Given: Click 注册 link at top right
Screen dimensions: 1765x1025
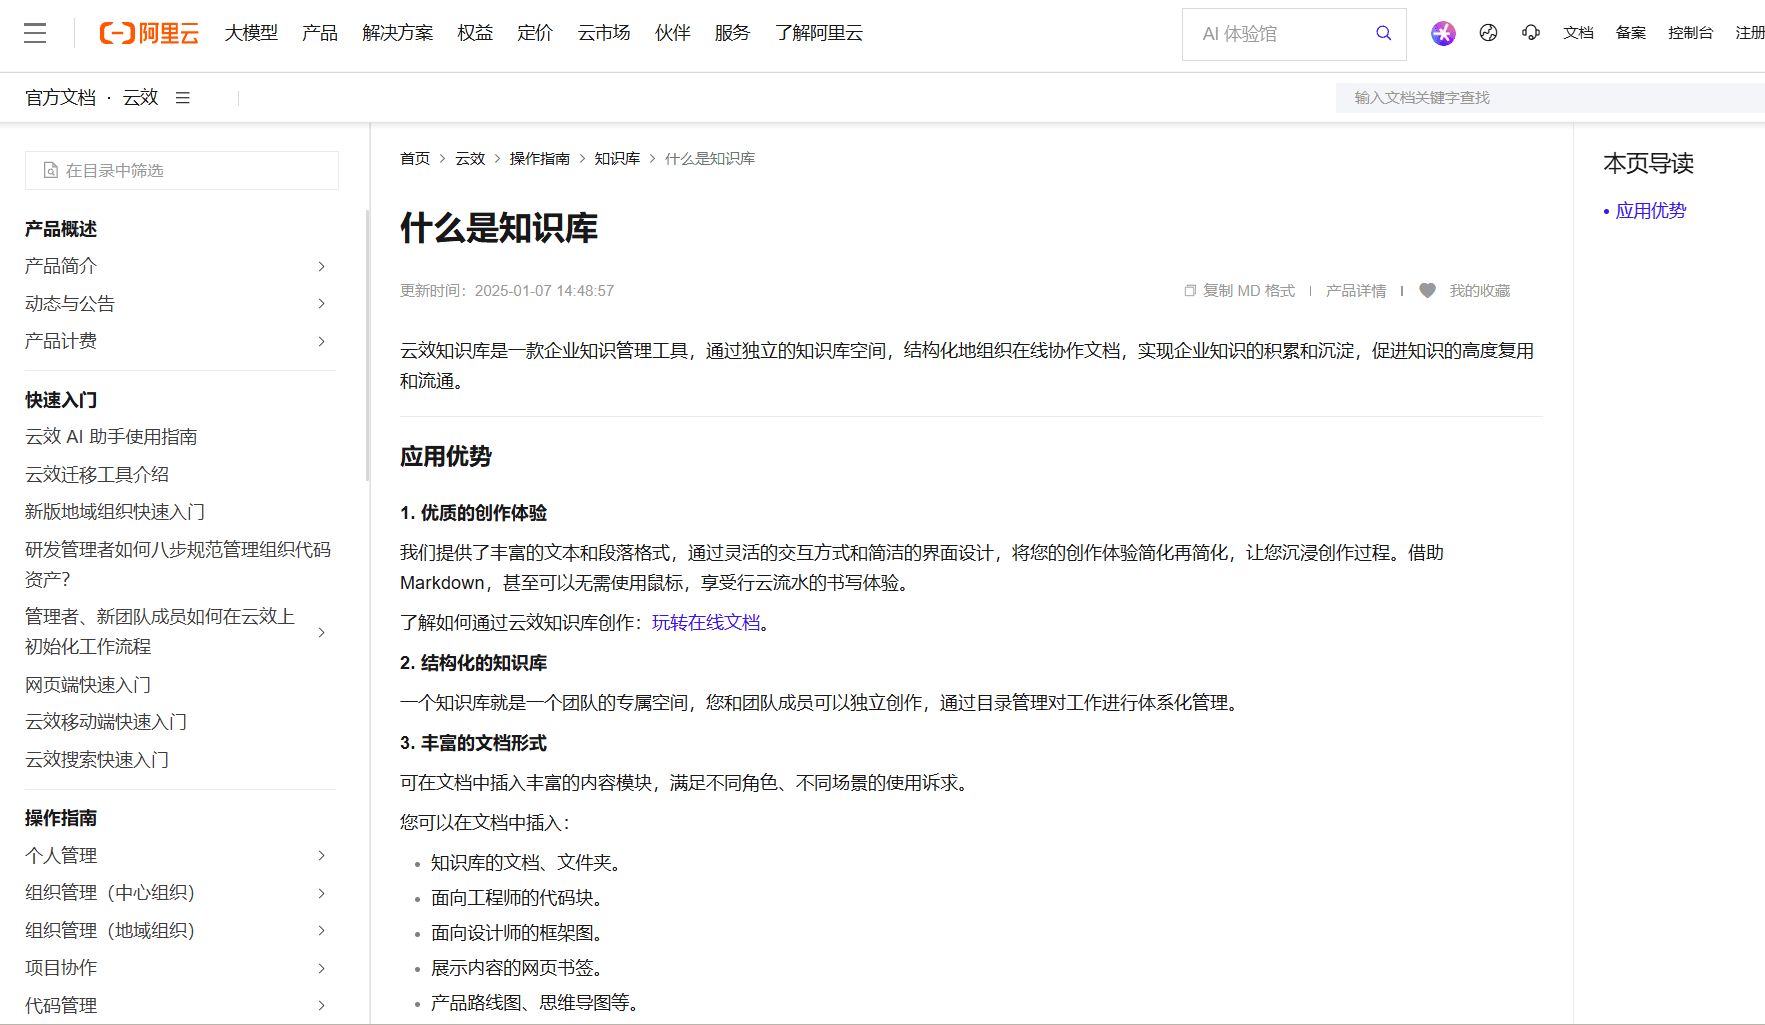Looking at the screenshot, I should pyautogui.click(x=1750, y=33).
